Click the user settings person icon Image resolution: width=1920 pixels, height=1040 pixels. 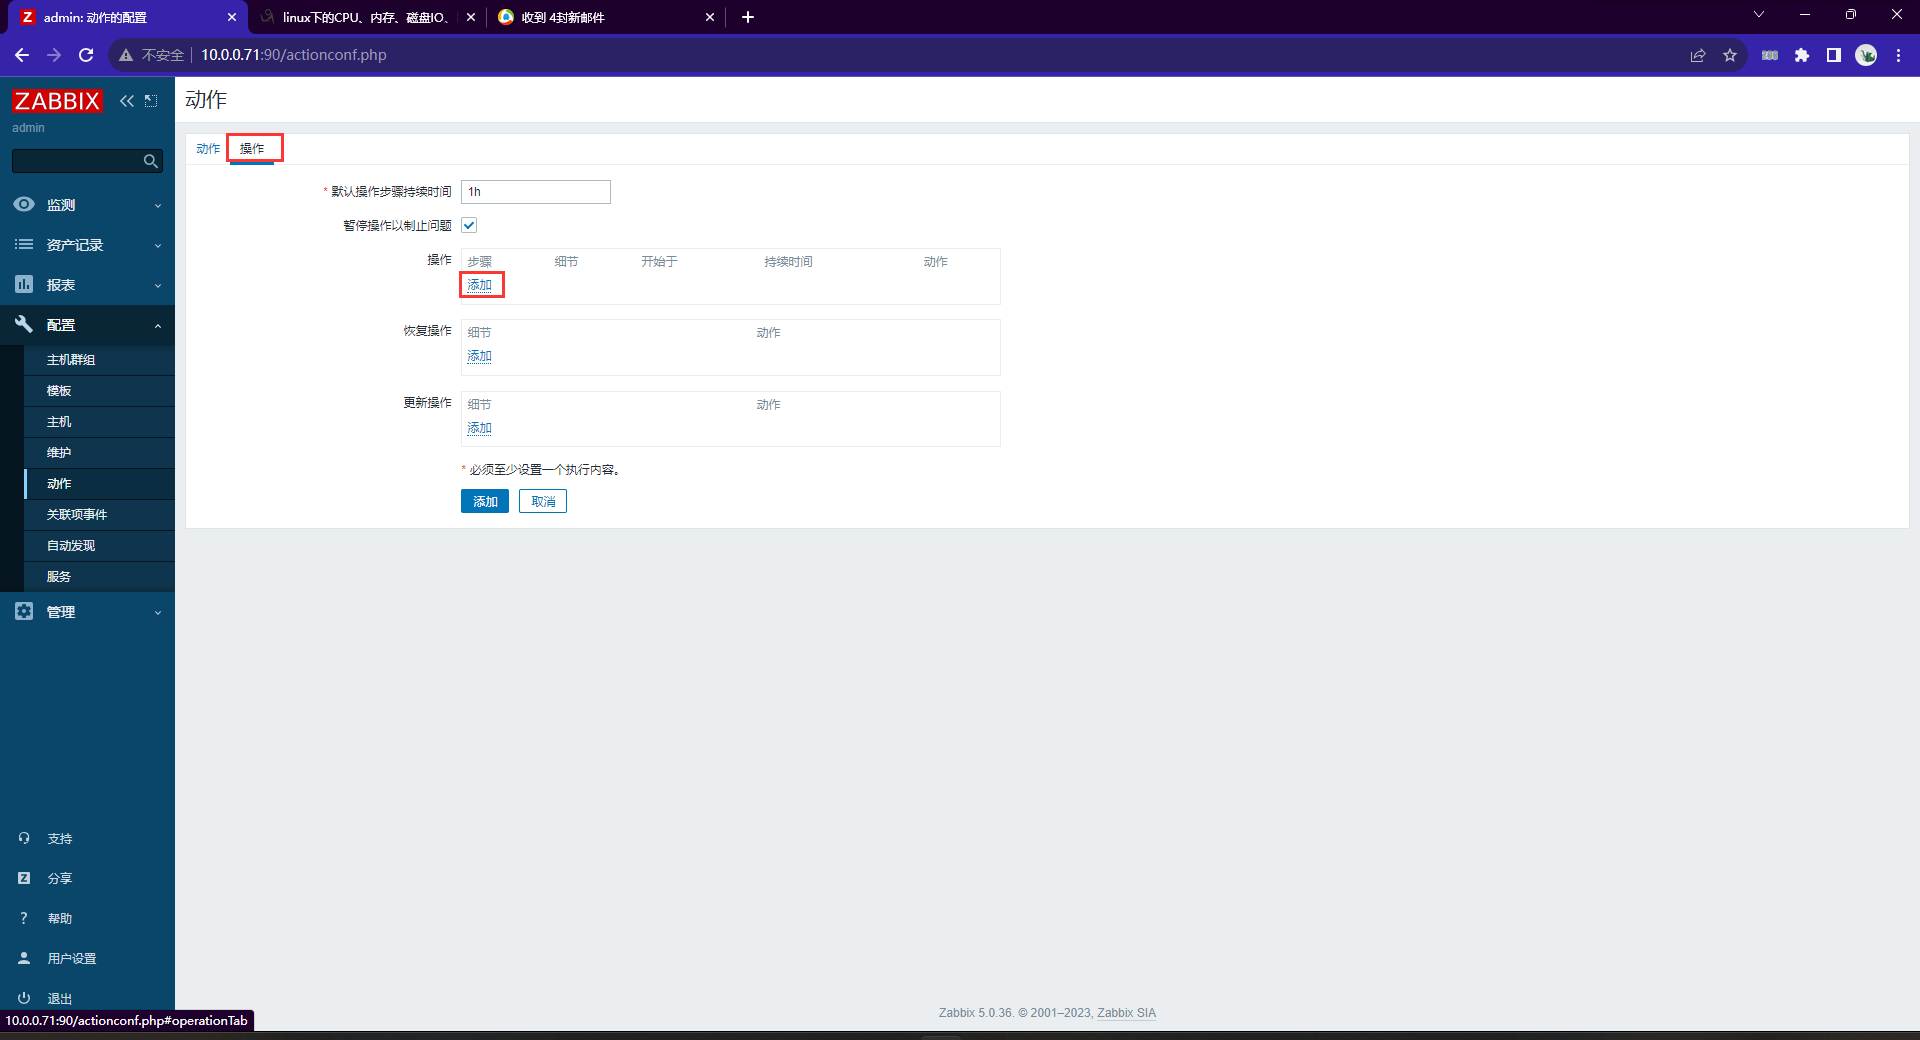tap(24, 958)
